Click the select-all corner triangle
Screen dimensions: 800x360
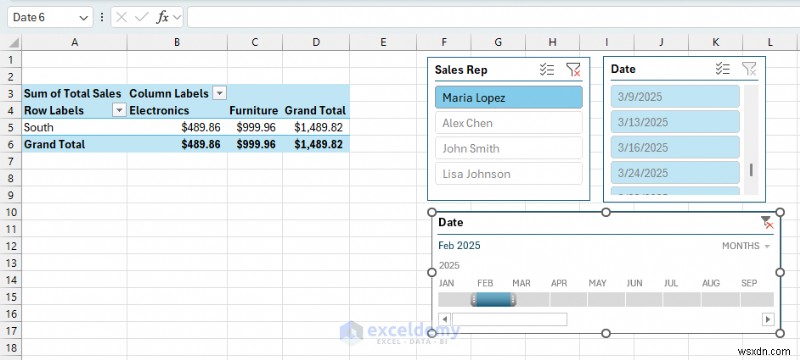point(14,43)
